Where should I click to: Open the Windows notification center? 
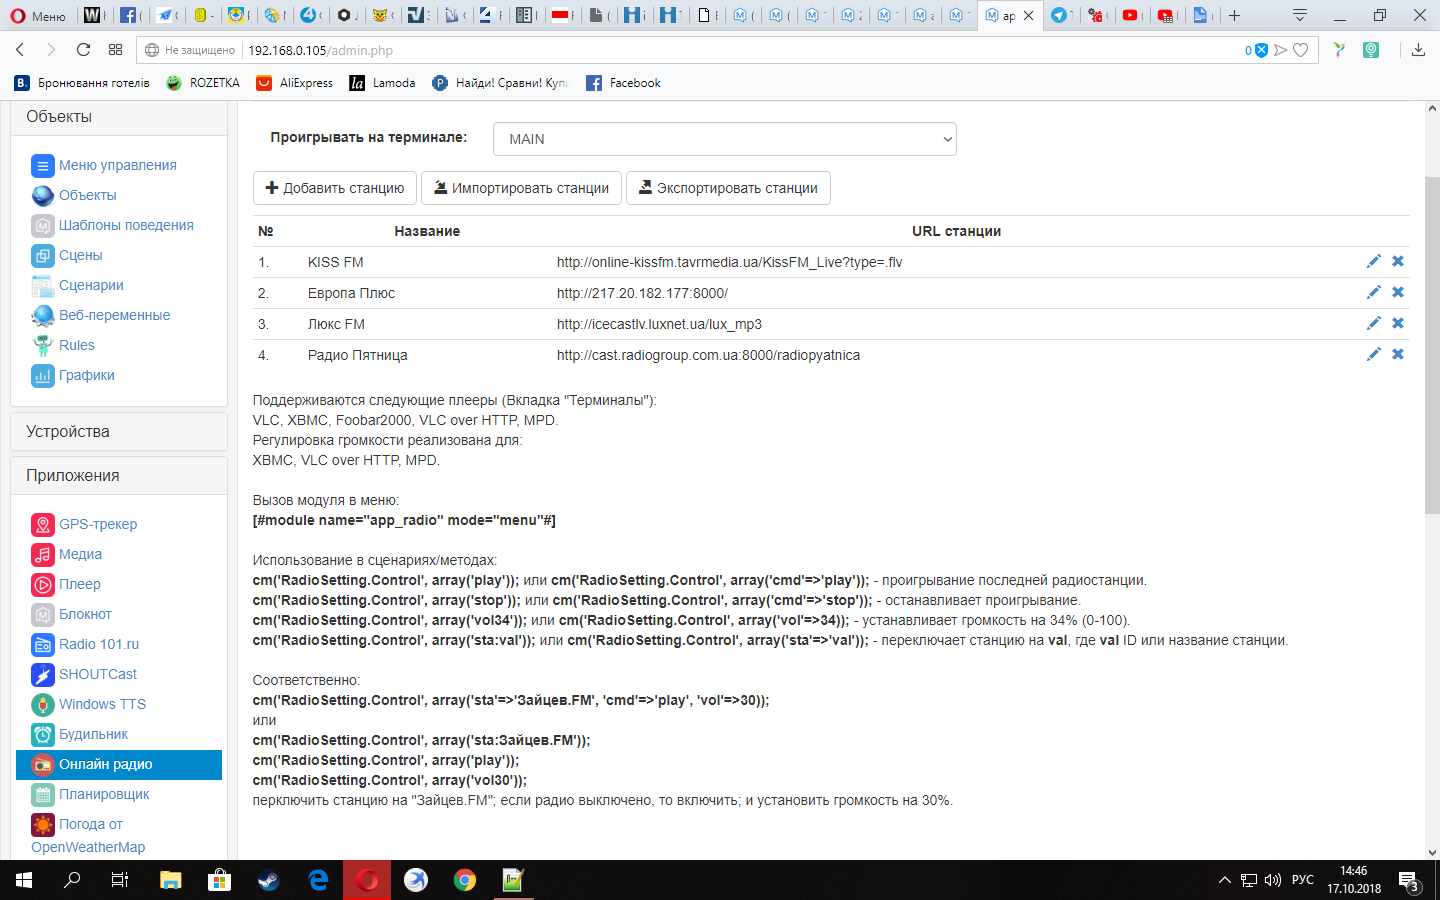click(x=1409, y=881)
